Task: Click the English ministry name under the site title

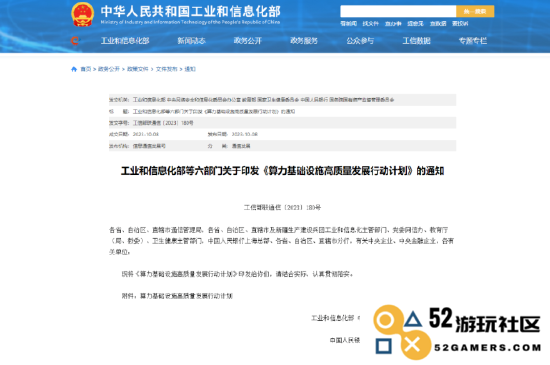Action: pos(190,22)
